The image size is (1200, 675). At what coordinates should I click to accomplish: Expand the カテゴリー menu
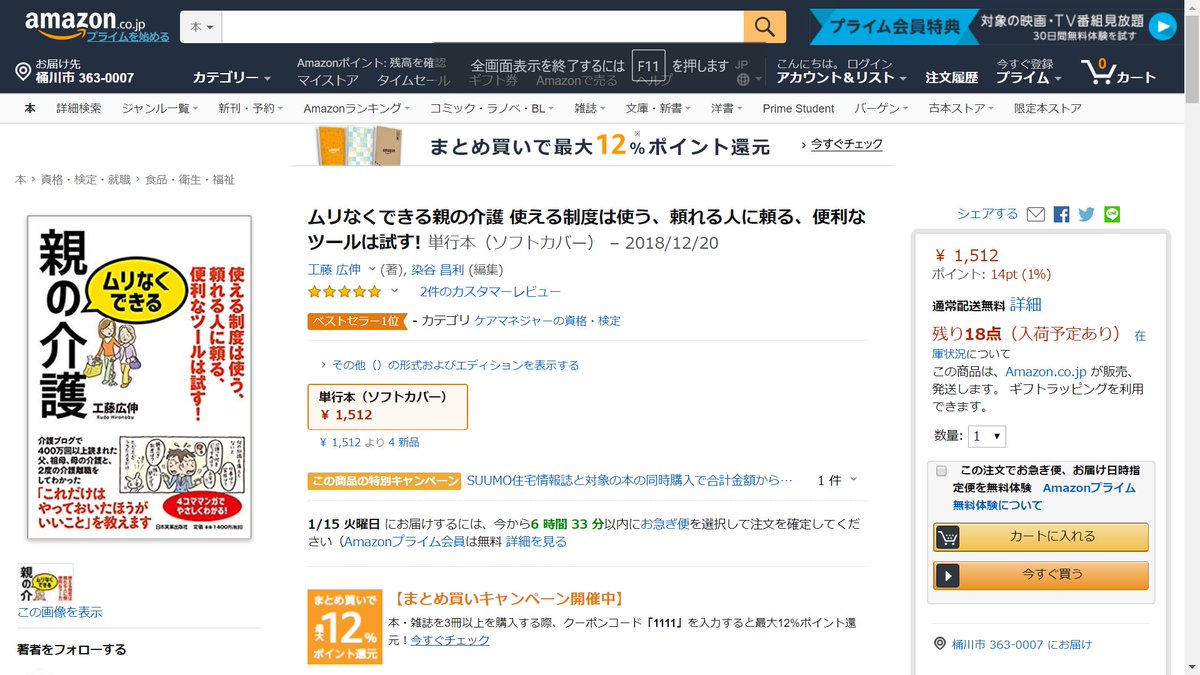point(232,77)
